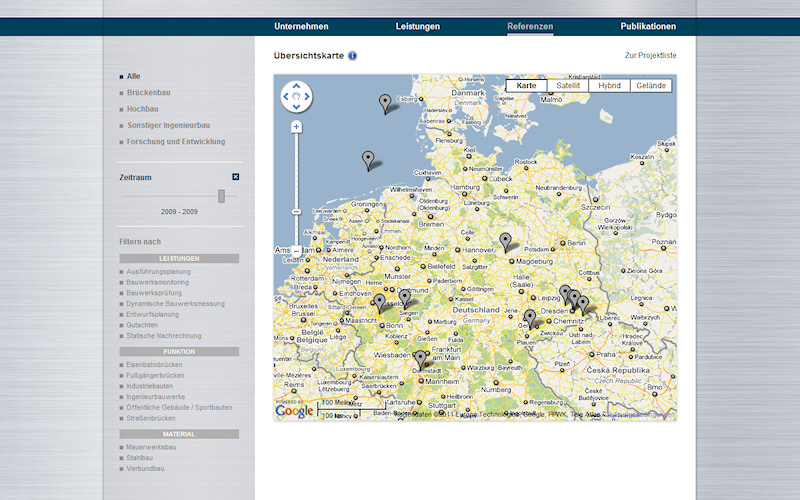Click the North Sea marker northwest of Cuxhaven
The height and width of the screenshot is (500, 800).
[368, 160]
